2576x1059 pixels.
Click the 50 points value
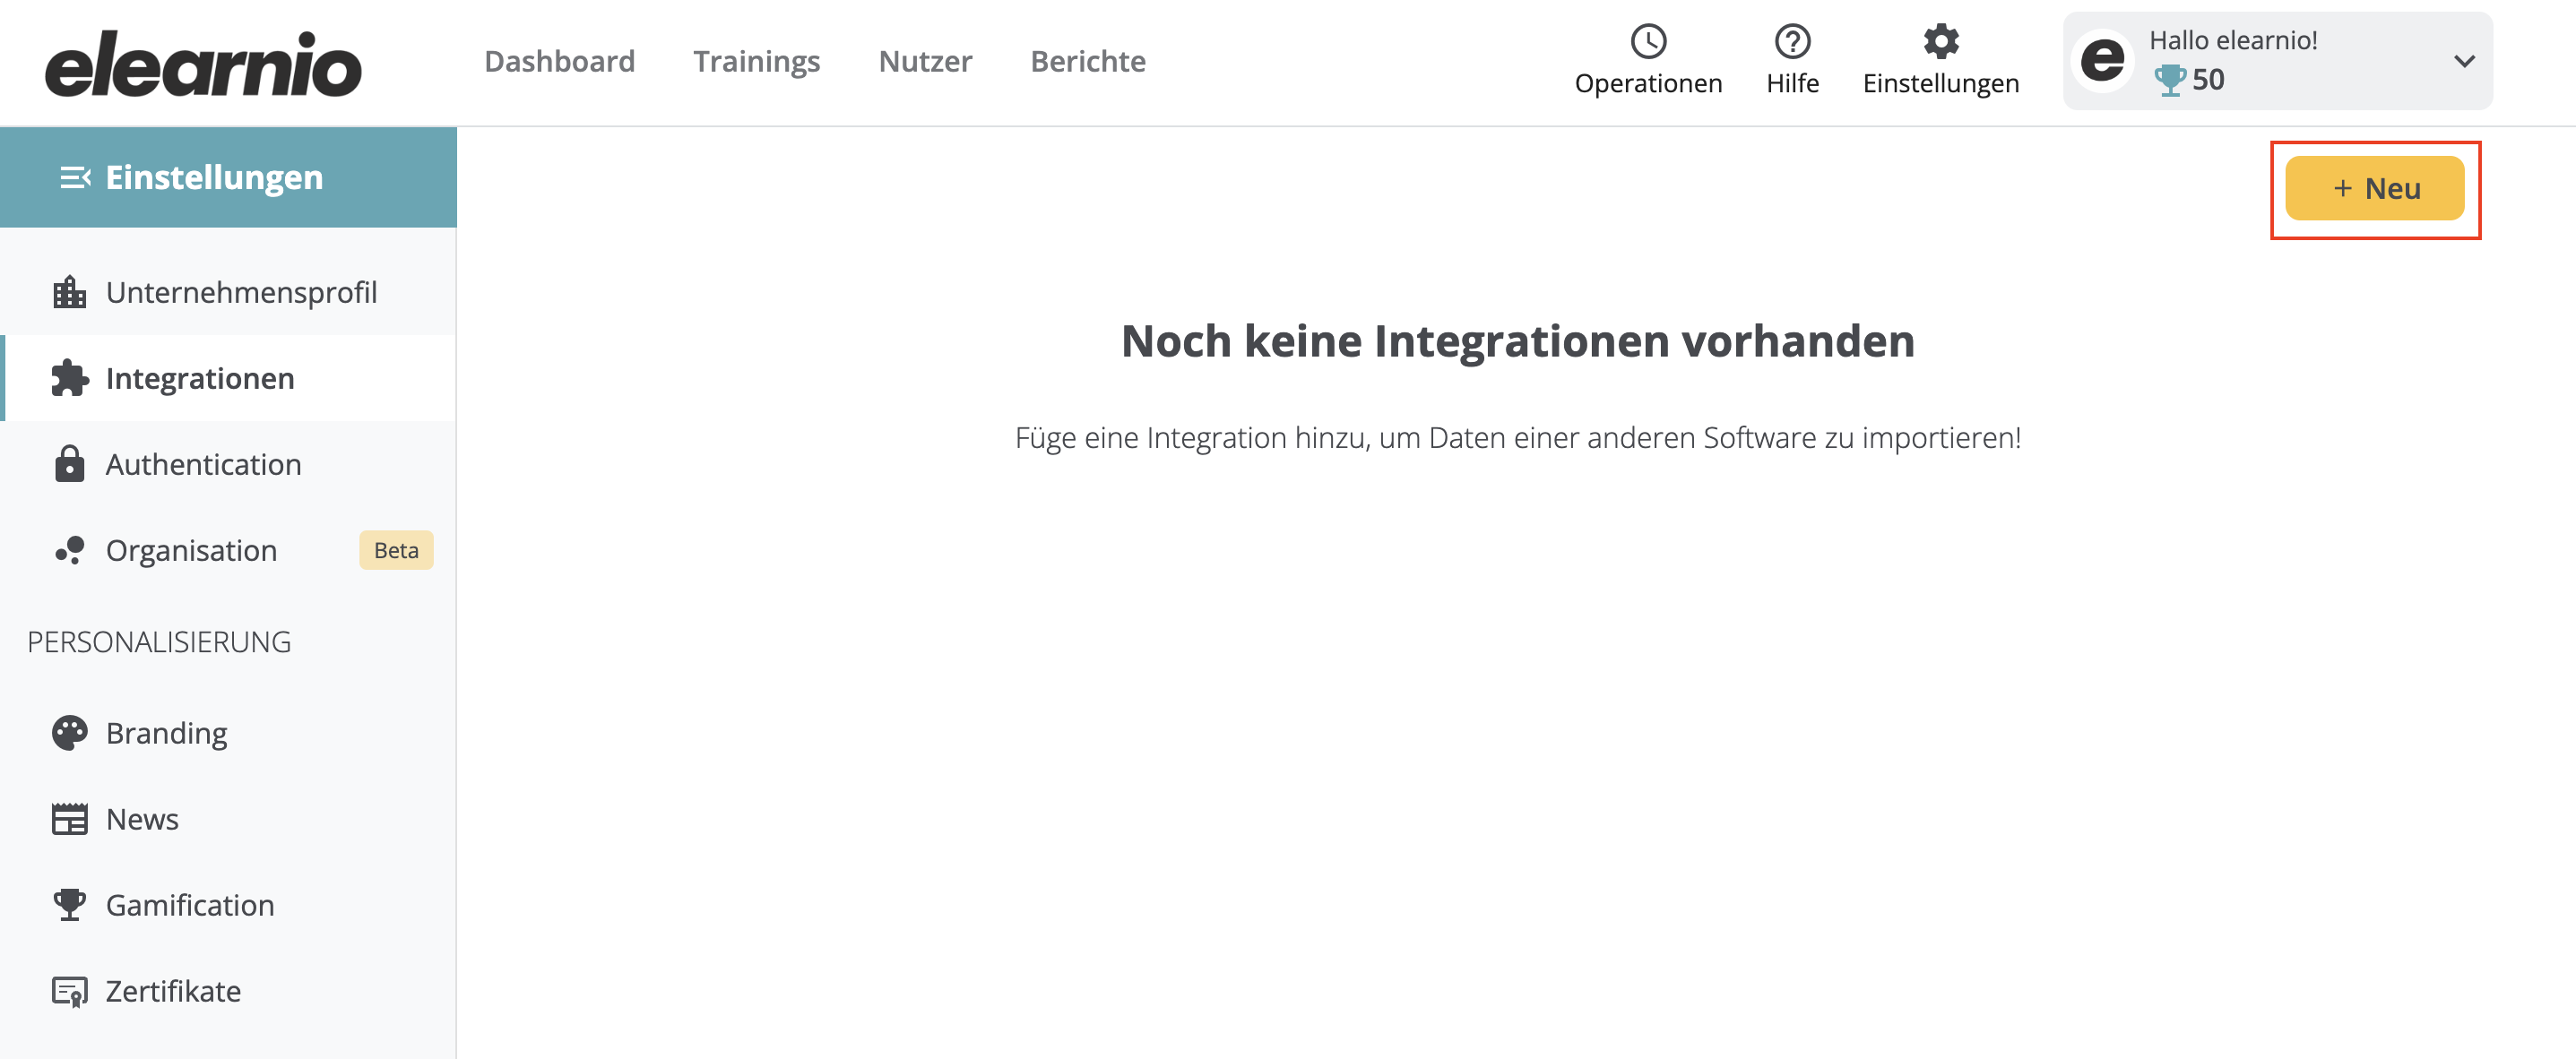coord(2208,80)
